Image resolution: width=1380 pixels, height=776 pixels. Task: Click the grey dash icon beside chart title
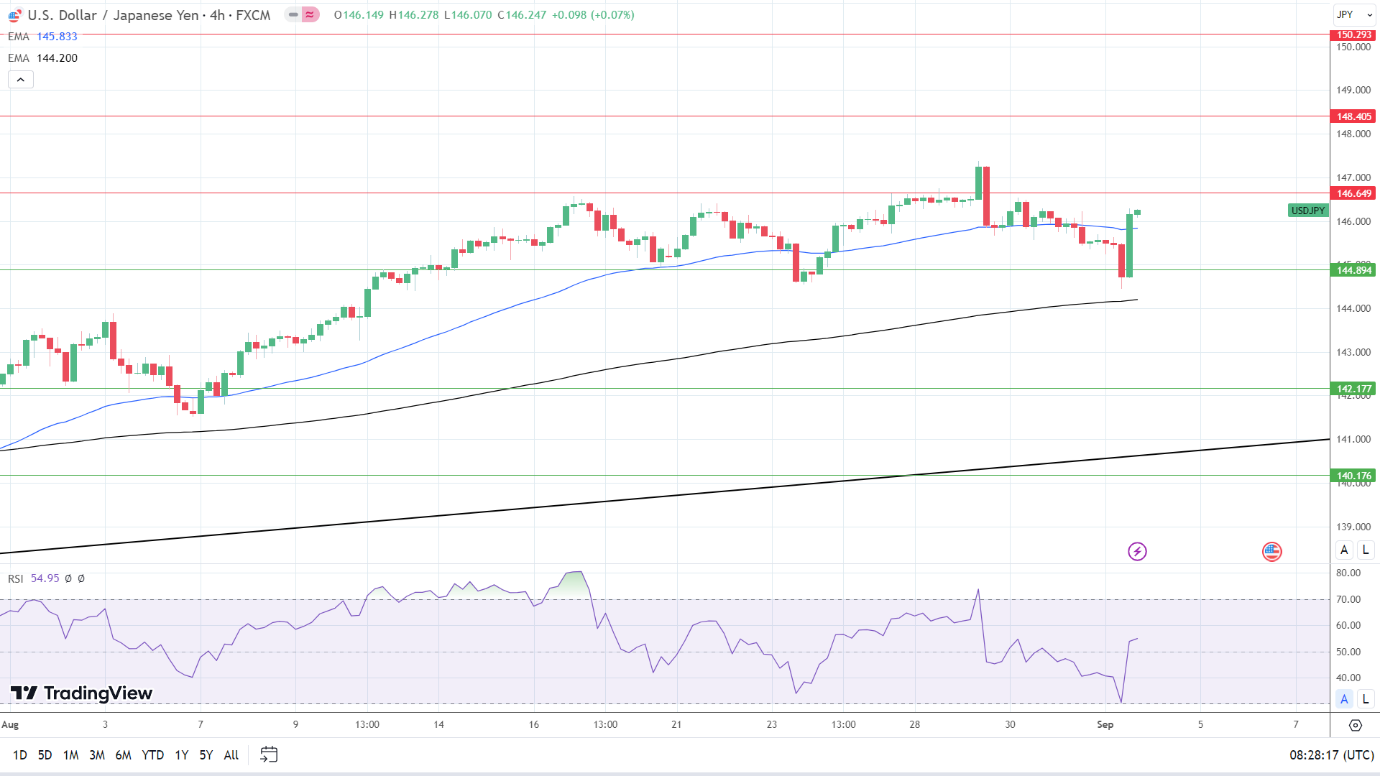coord(291,15)
